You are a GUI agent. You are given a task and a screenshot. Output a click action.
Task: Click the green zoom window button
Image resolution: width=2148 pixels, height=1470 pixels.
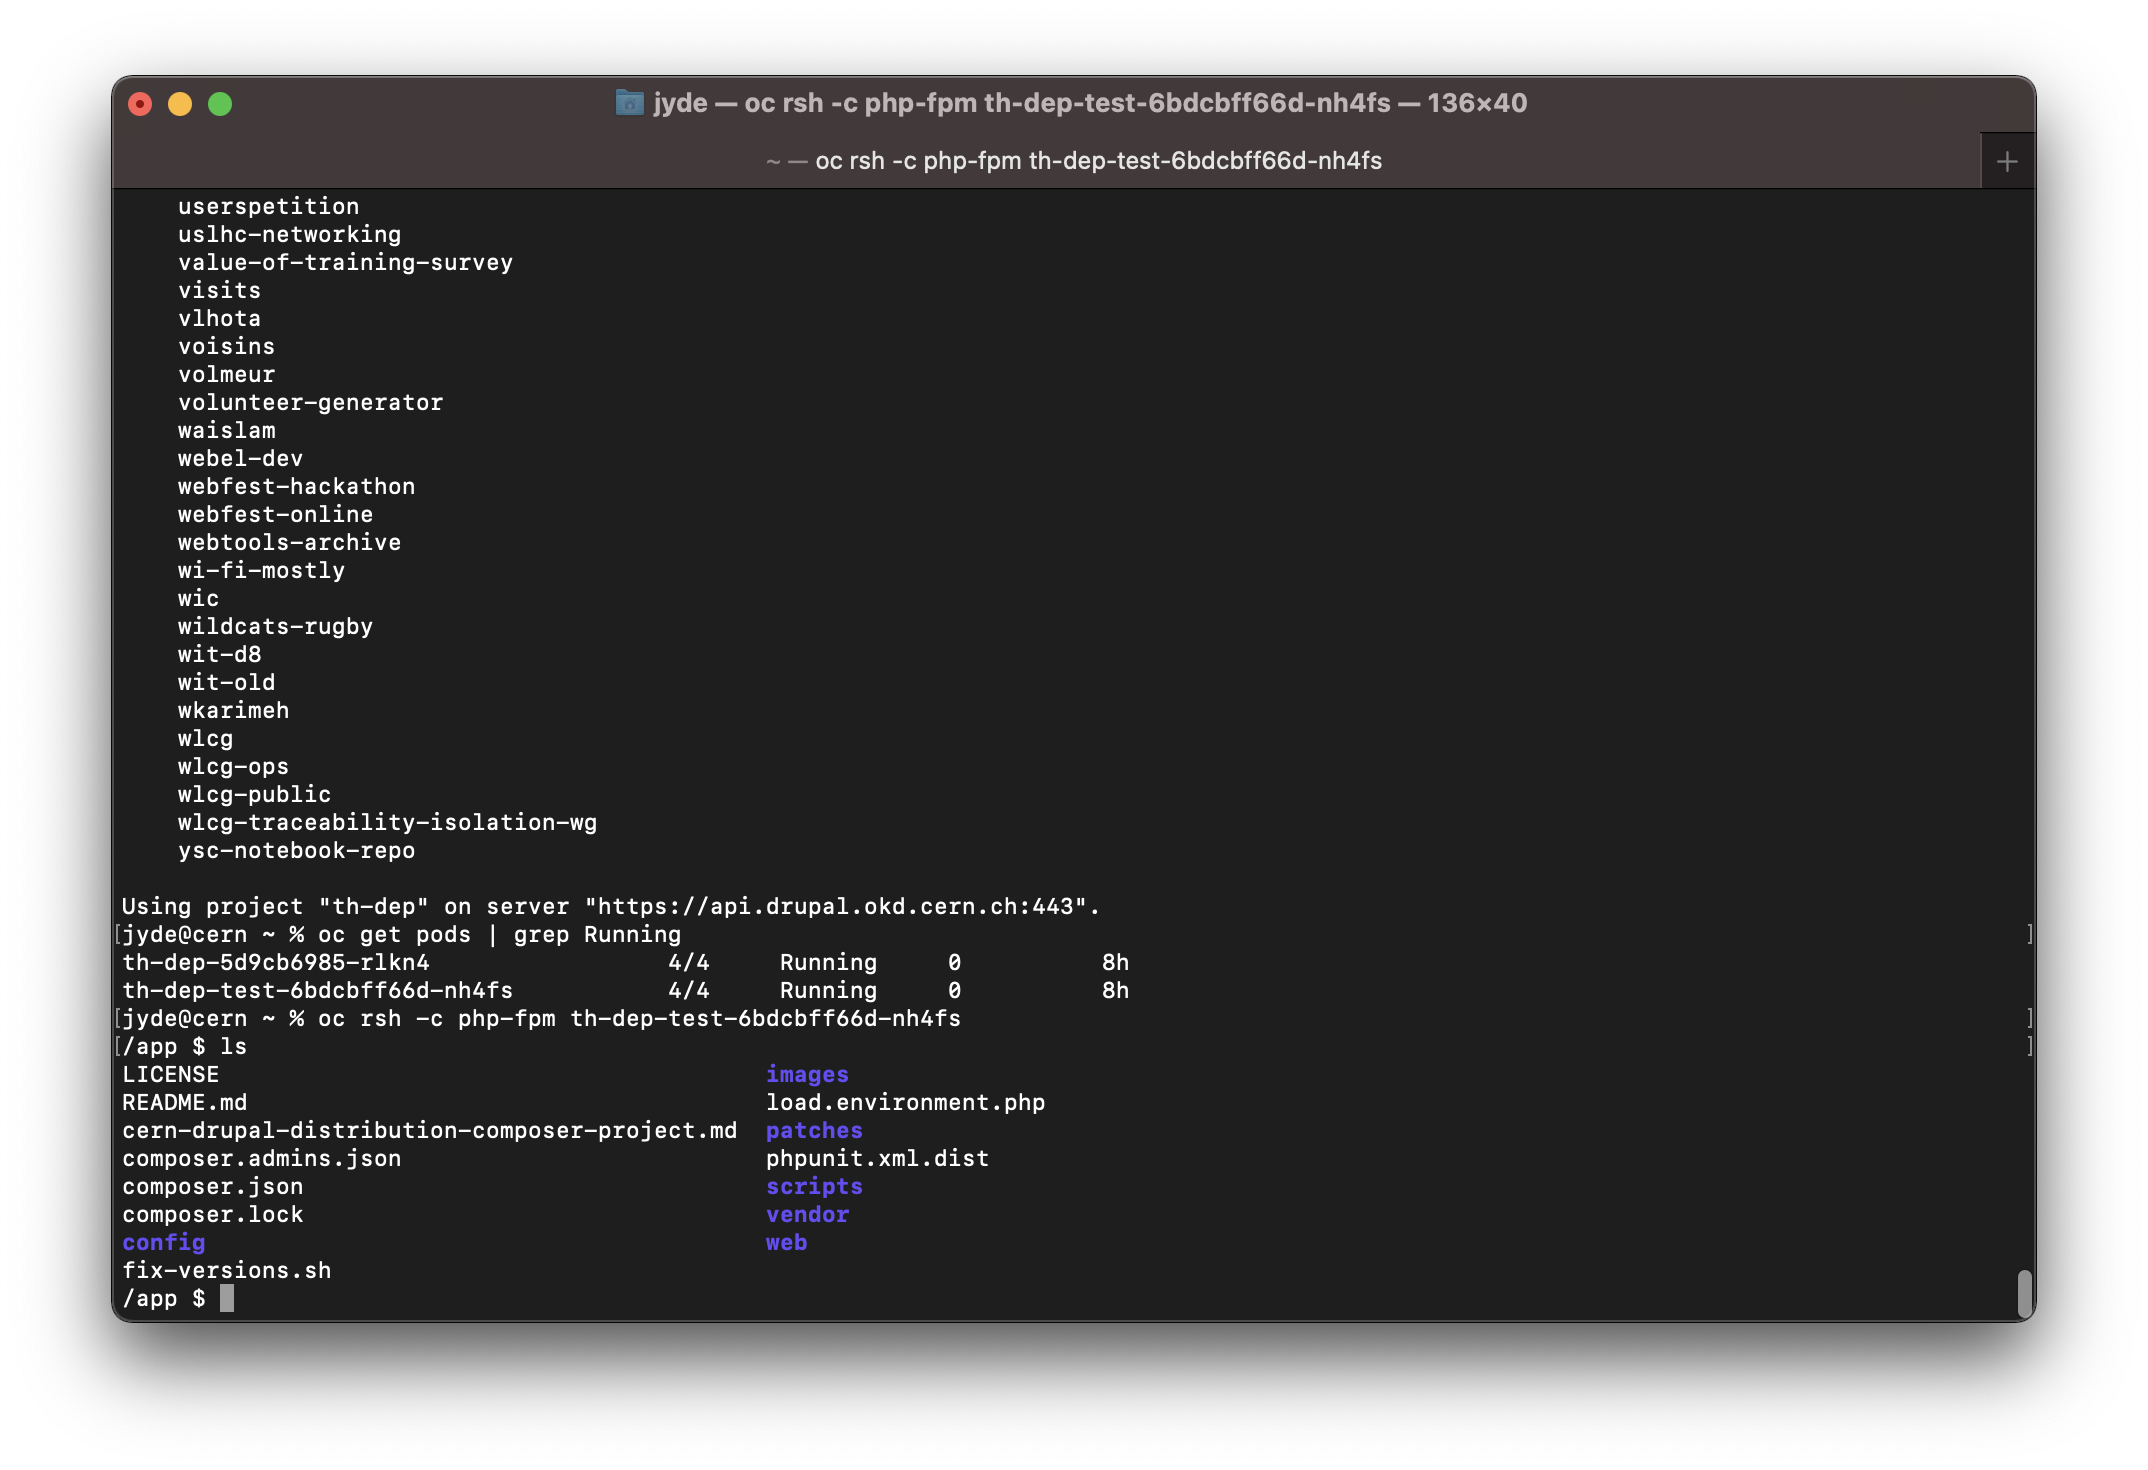pos(220,104)
